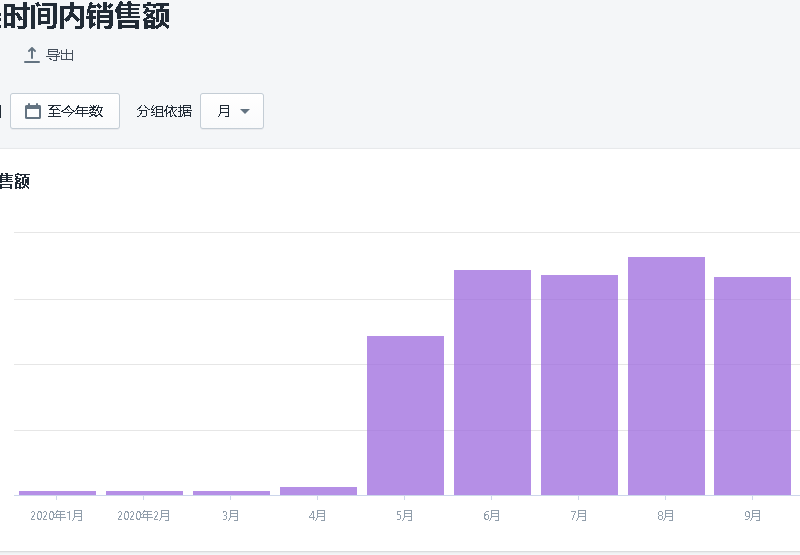Click the 7月 purple bar
Screen dimensions: 800x555
click(580, 385)
